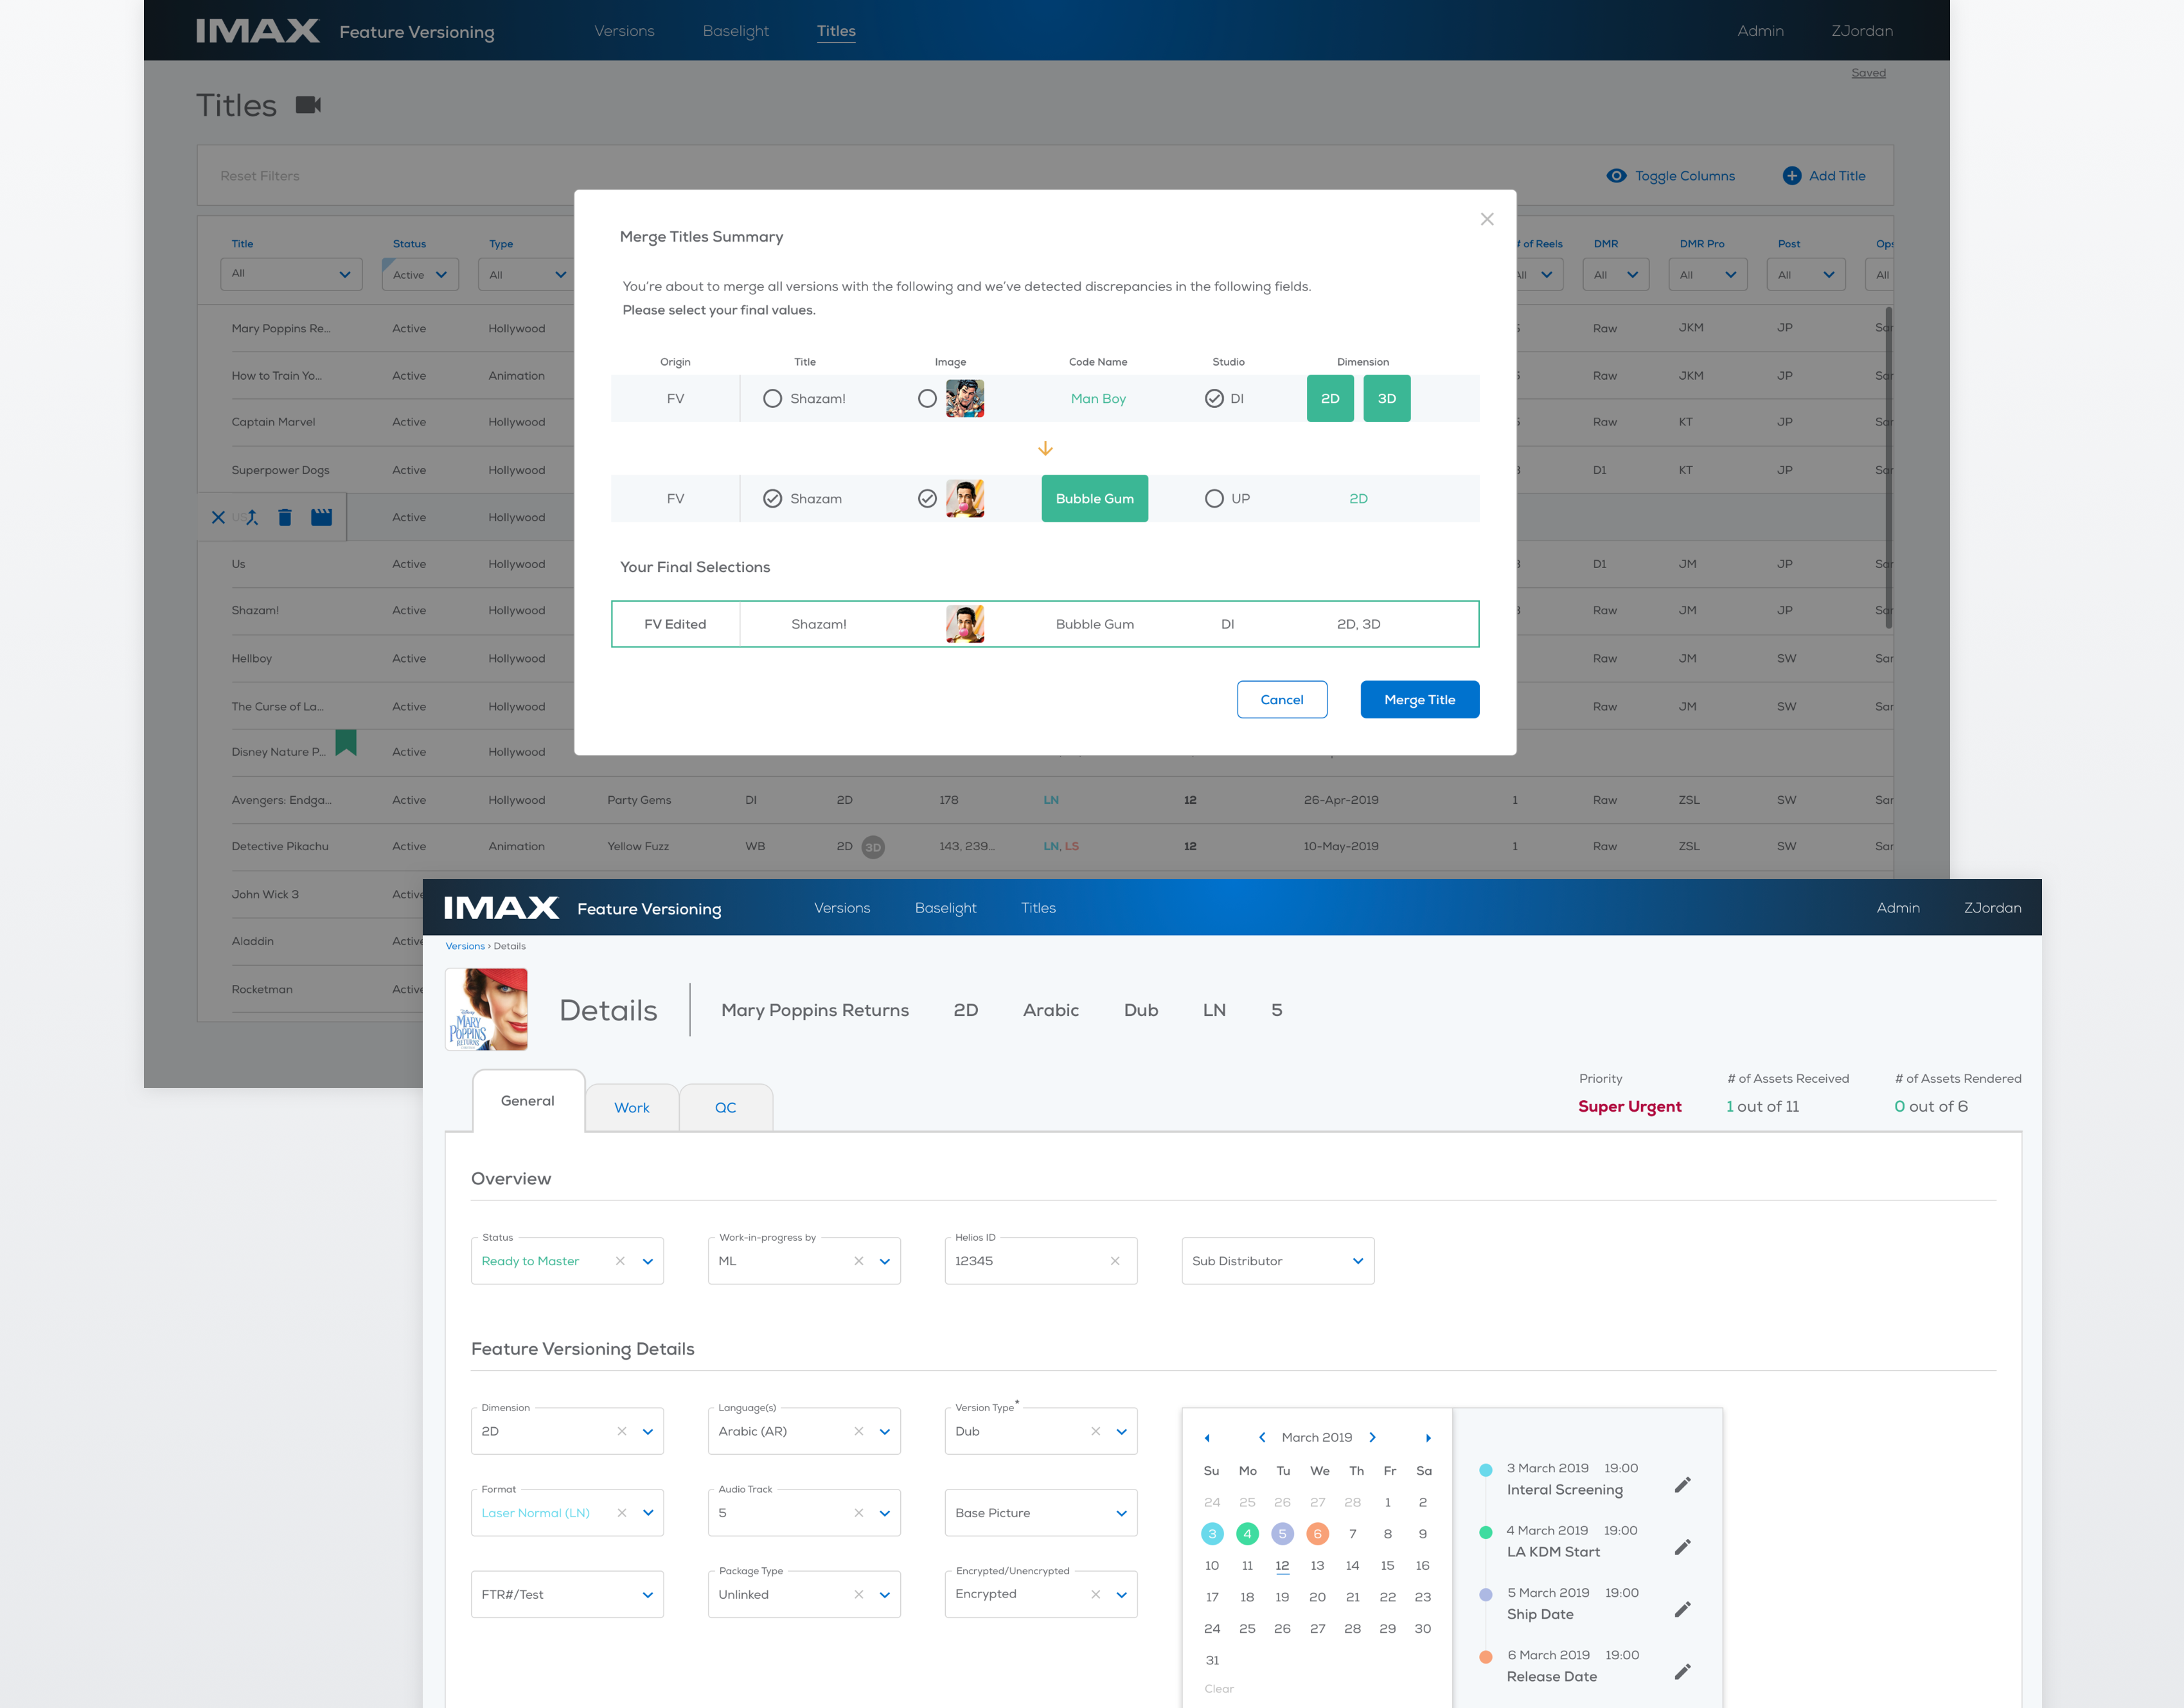Viewport: 2184px width, 1708px height.
Task: Toggle the green 3D dimension chip
Action: pyautogui.click(x=1387, y=398)
